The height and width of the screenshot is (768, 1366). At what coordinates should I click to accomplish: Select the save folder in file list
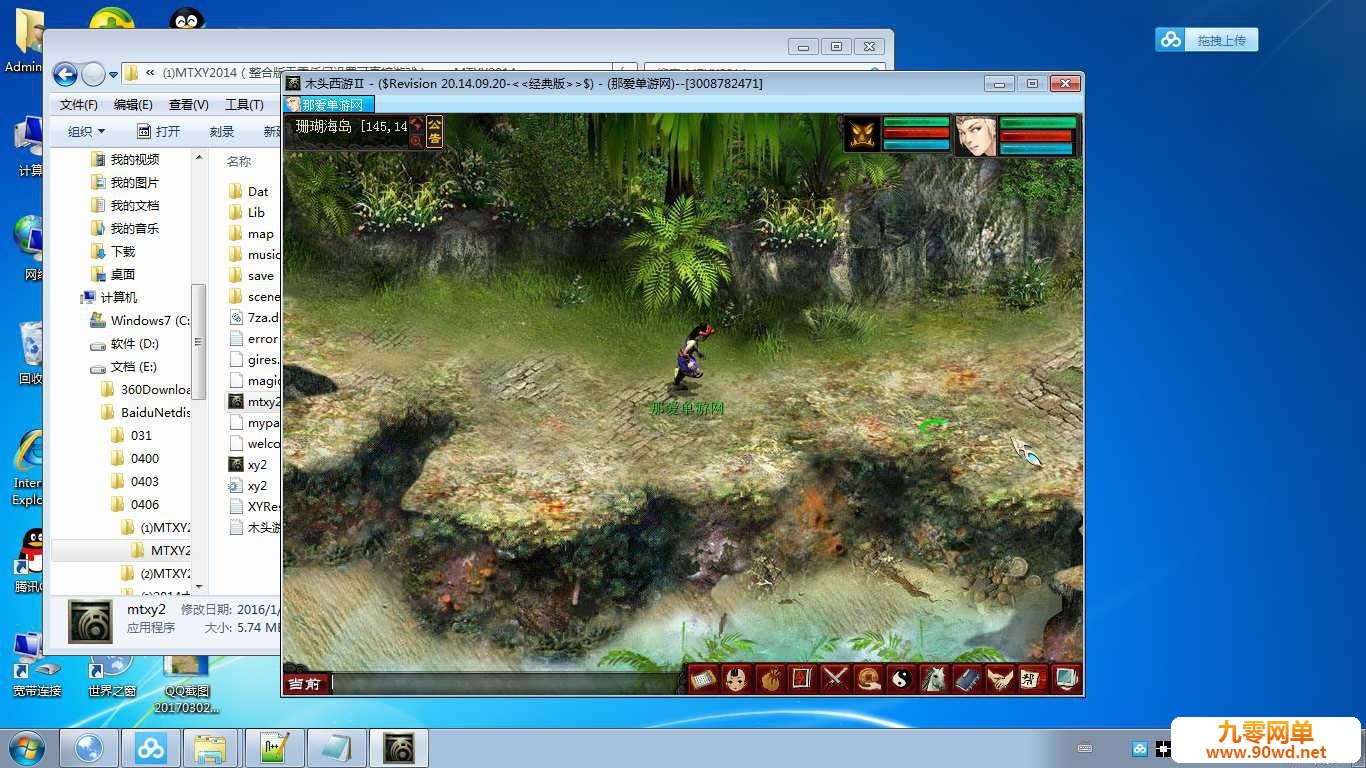[251, 275]
